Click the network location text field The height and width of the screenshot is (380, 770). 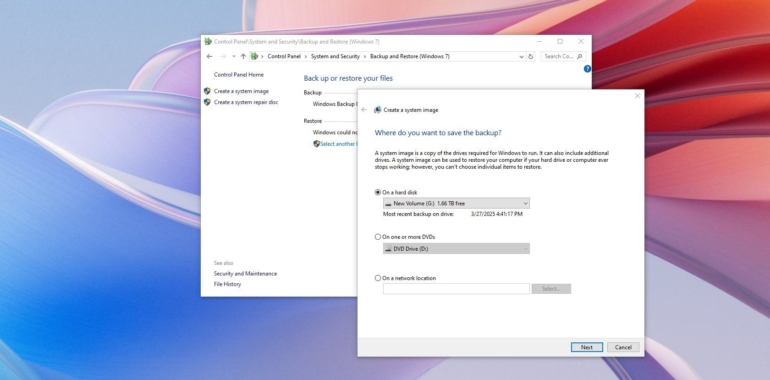456,289
